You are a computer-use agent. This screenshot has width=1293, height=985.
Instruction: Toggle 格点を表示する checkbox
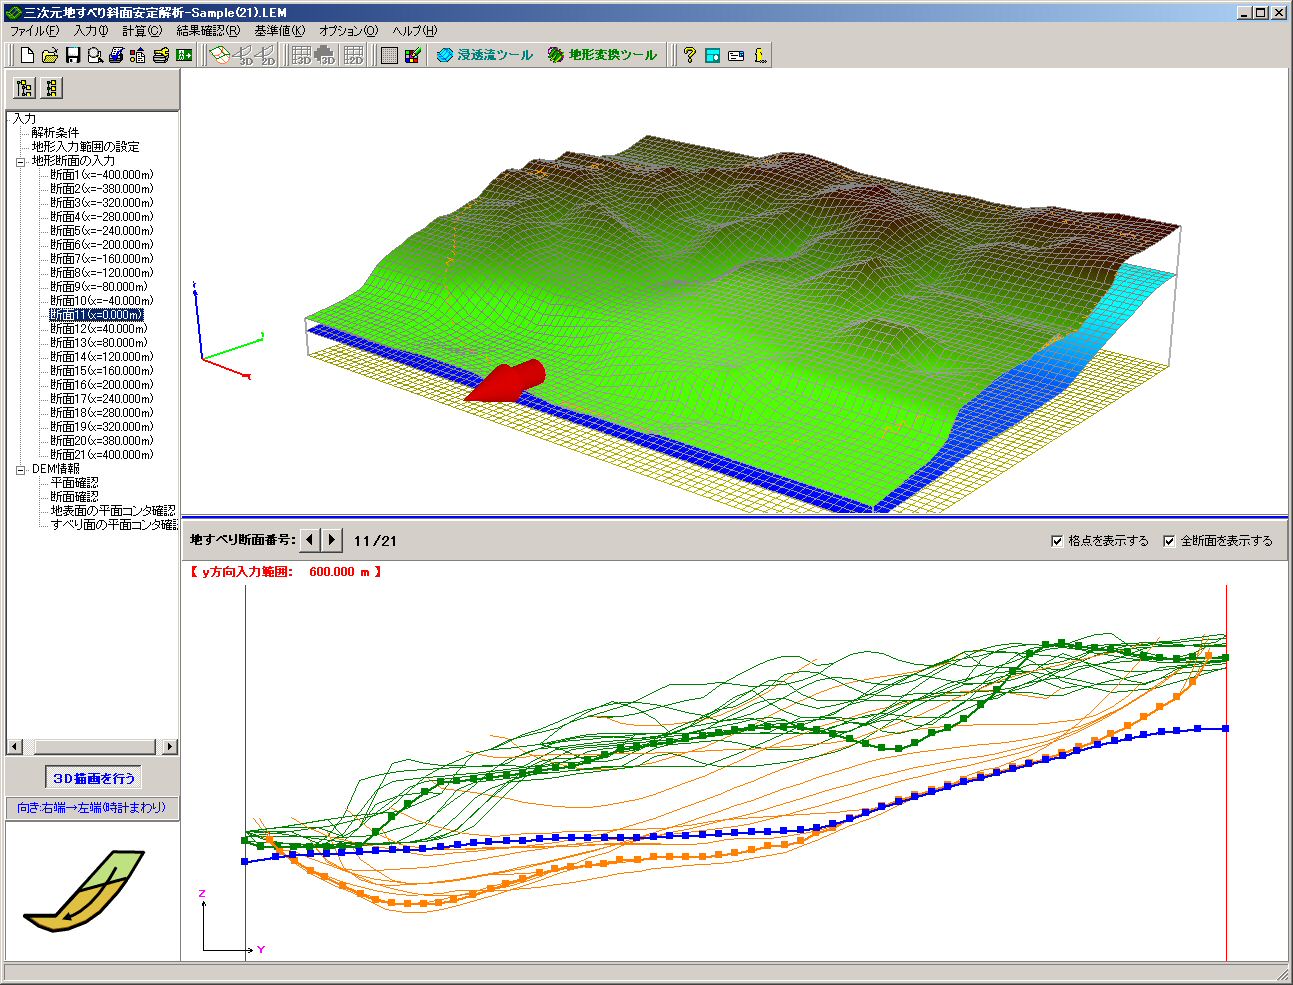(x=1057, y=541)
